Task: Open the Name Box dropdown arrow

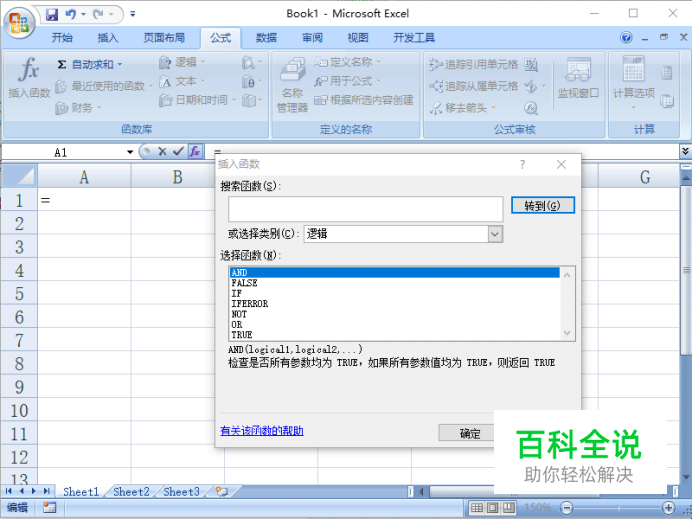Action: tap(130, 152)
